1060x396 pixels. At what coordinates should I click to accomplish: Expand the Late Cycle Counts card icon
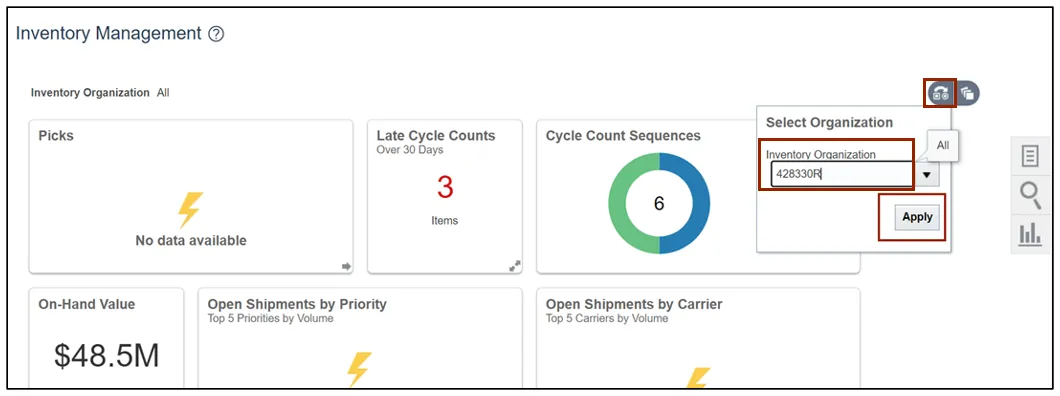(514, 266)
